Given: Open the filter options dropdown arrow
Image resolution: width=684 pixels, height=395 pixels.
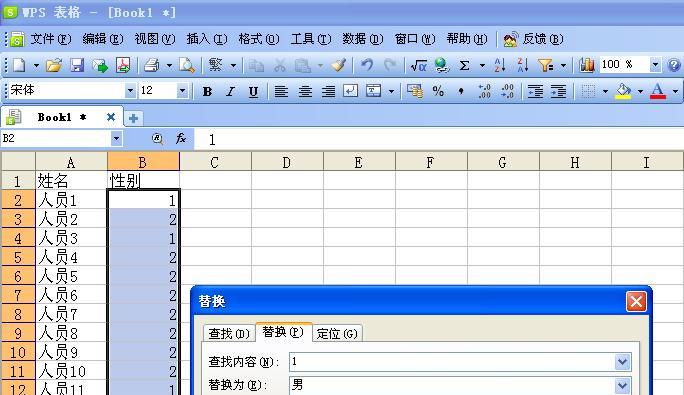Looking at the screenshot, I should point(563,65).
